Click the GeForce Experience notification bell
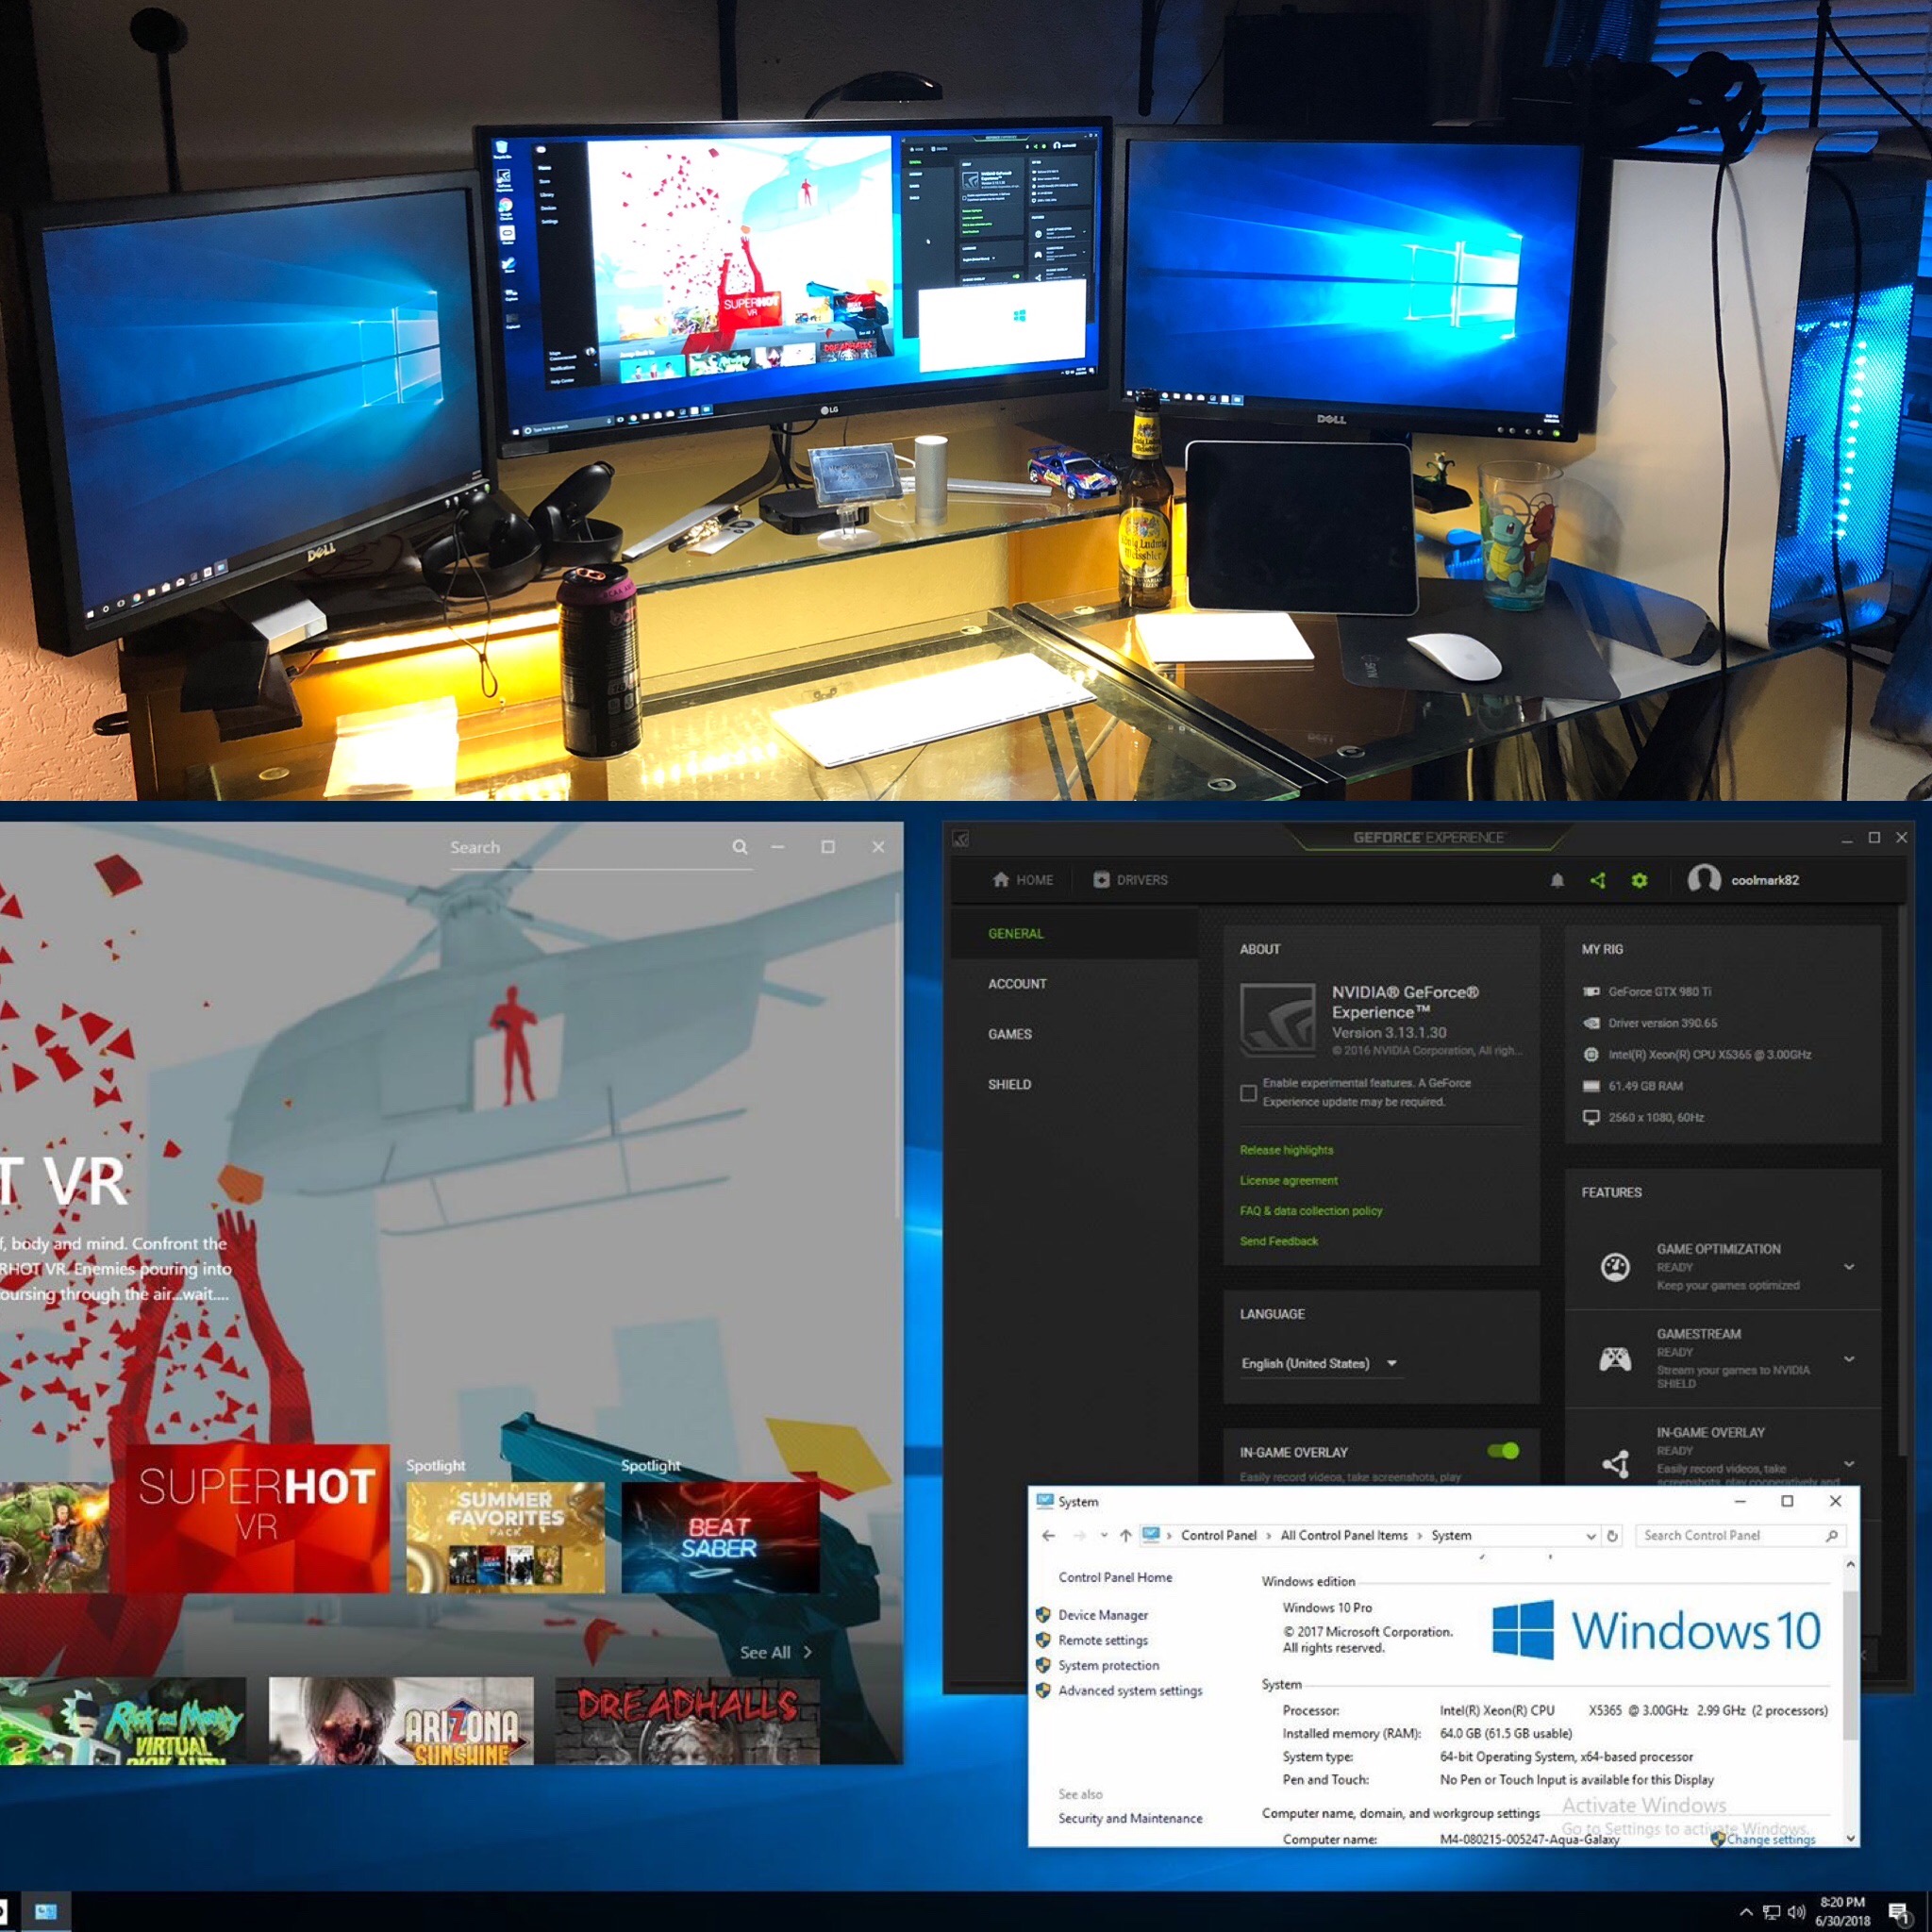This screenshot has height=1932, width=1932. pyautogui.click(x=1557, y=880)
